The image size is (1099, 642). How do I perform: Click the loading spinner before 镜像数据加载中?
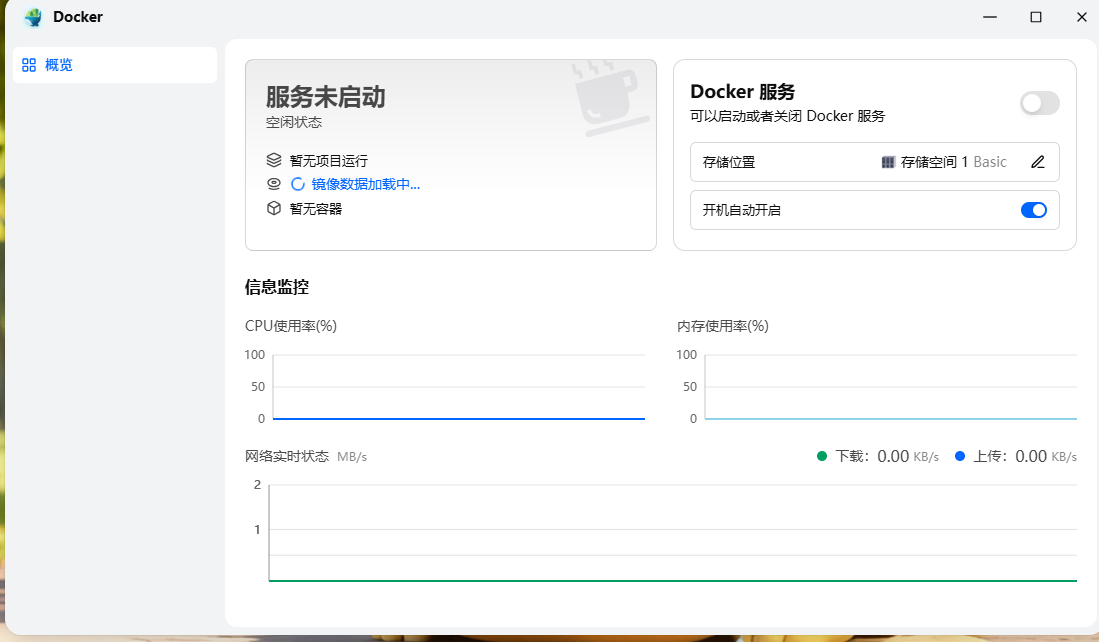(x=298, y=184)
